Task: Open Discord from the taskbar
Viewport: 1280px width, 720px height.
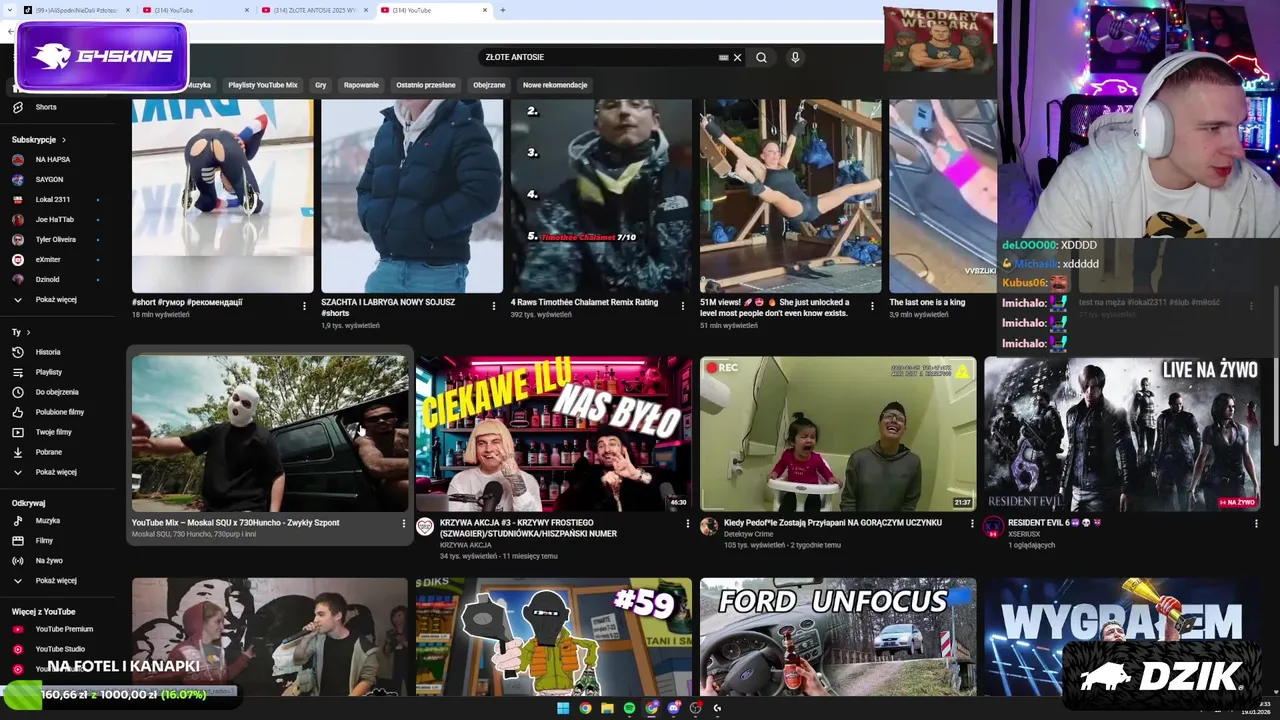Action: coord(673,708)
